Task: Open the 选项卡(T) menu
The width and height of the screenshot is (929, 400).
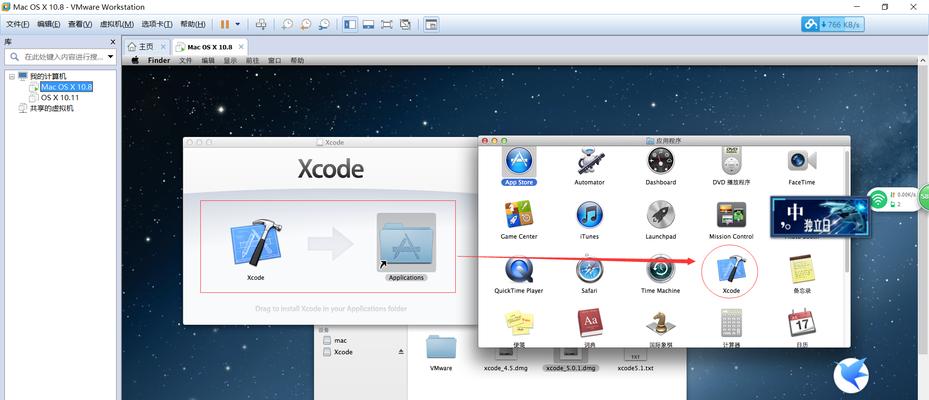Action: point(156,24)
